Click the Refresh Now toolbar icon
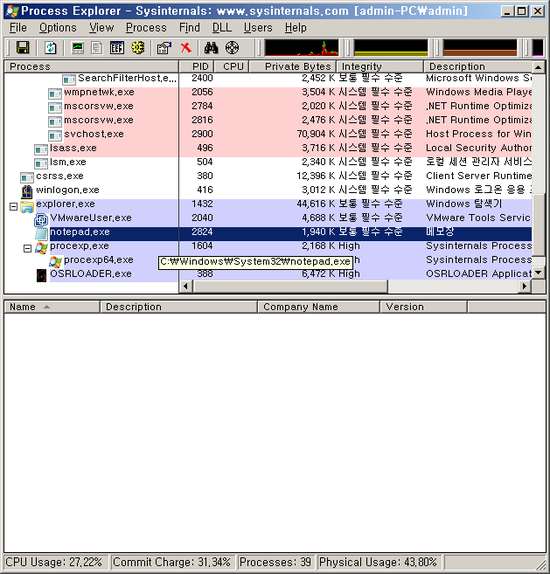This screenshot has width=550, height=574. click(51, 48)
